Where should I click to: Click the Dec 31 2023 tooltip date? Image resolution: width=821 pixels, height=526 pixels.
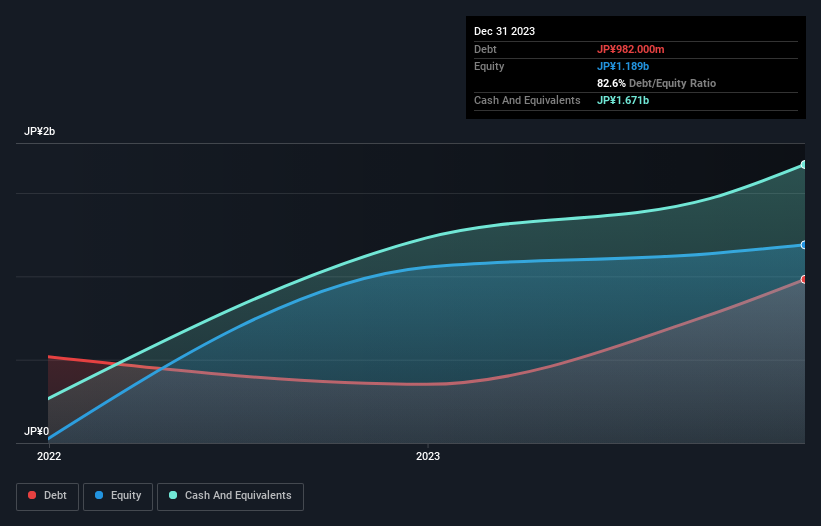(x=504, y=31)
